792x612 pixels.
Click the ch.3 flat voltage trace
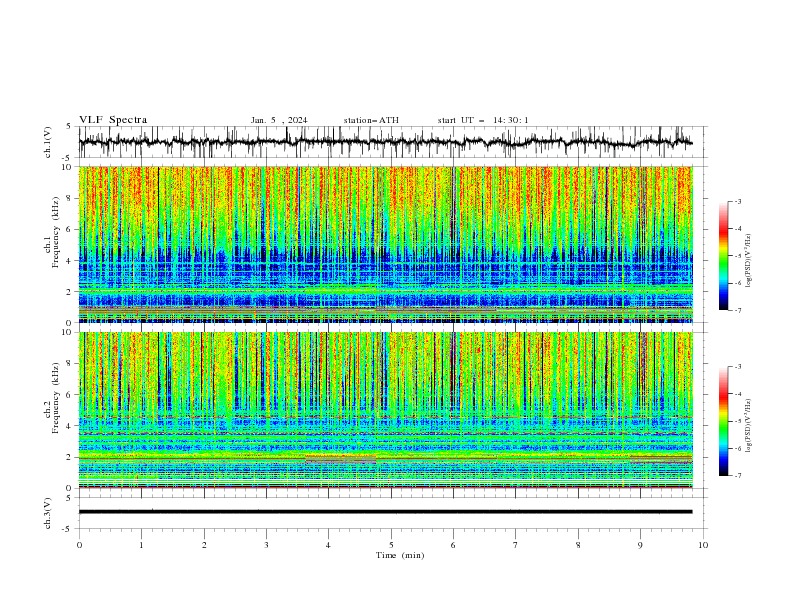(x=385, y=512)
